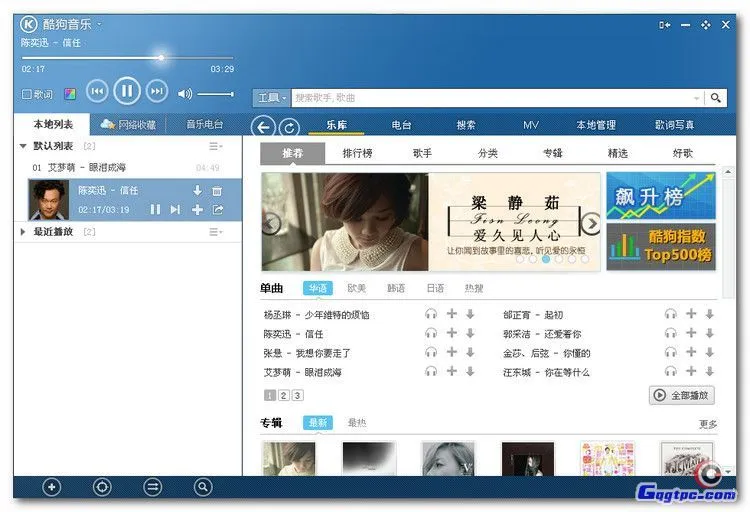Switch to the 音乐电台 tab

point(204,124)
